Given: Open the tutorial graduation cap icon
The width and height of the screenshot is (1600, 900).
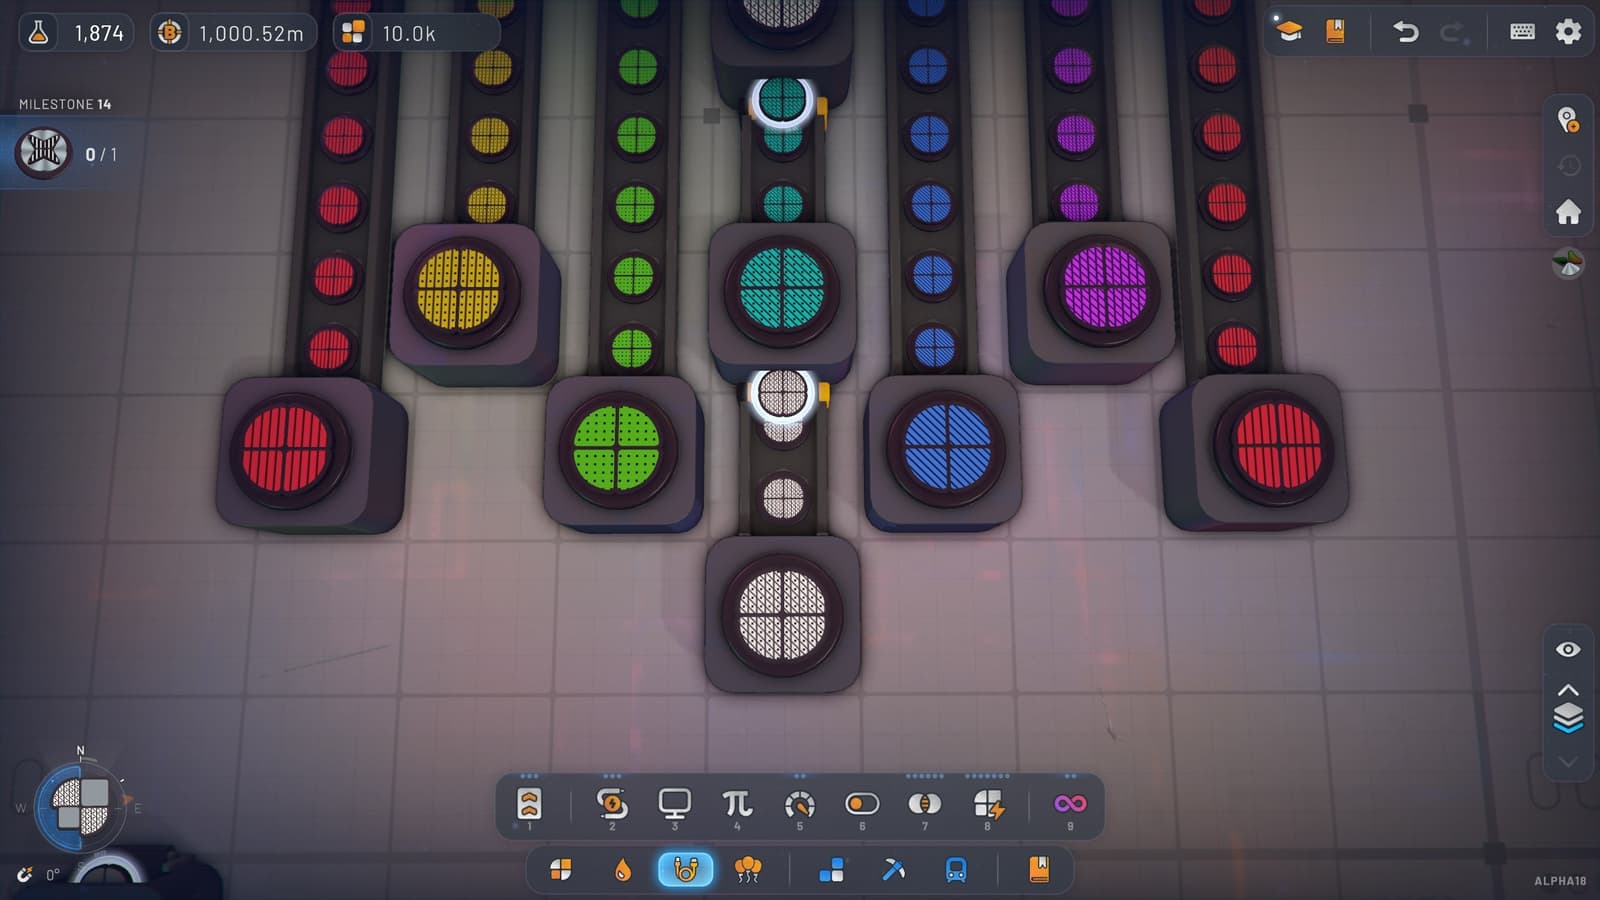Looking at the screenshot, I should (x=1289, y=31).
